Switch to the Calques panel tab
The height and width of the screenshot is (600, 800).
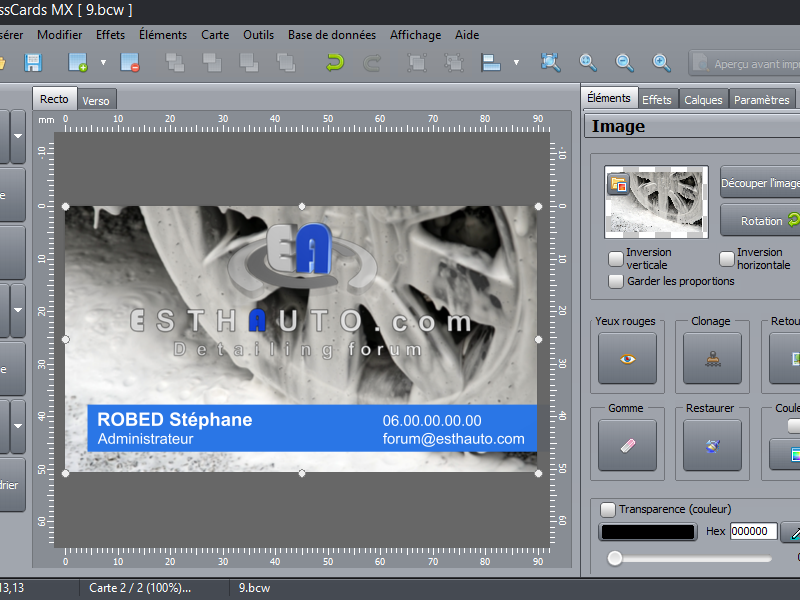coord(703,99)
